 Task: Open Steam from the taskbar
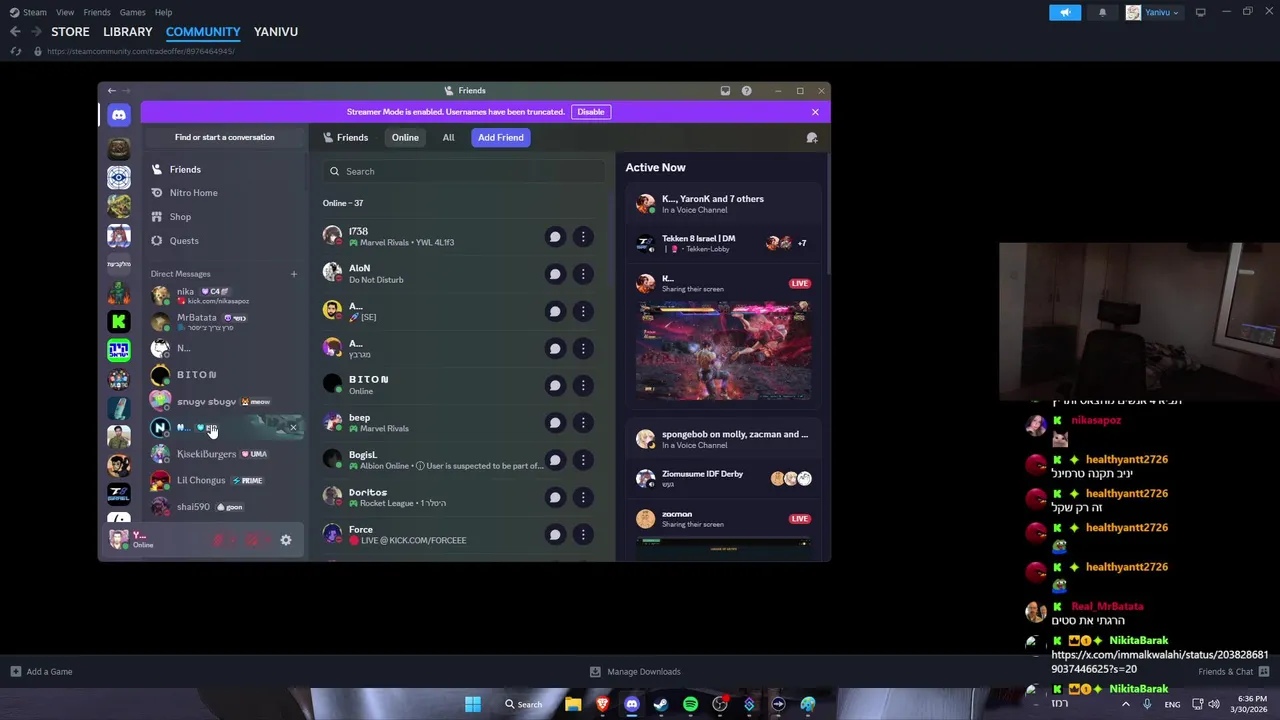click(661, 704)
